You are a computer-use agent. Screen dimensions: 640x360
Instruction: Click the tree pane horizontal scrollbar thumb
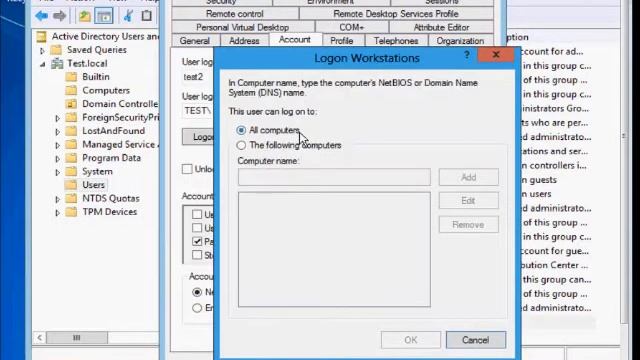(77, 338)
